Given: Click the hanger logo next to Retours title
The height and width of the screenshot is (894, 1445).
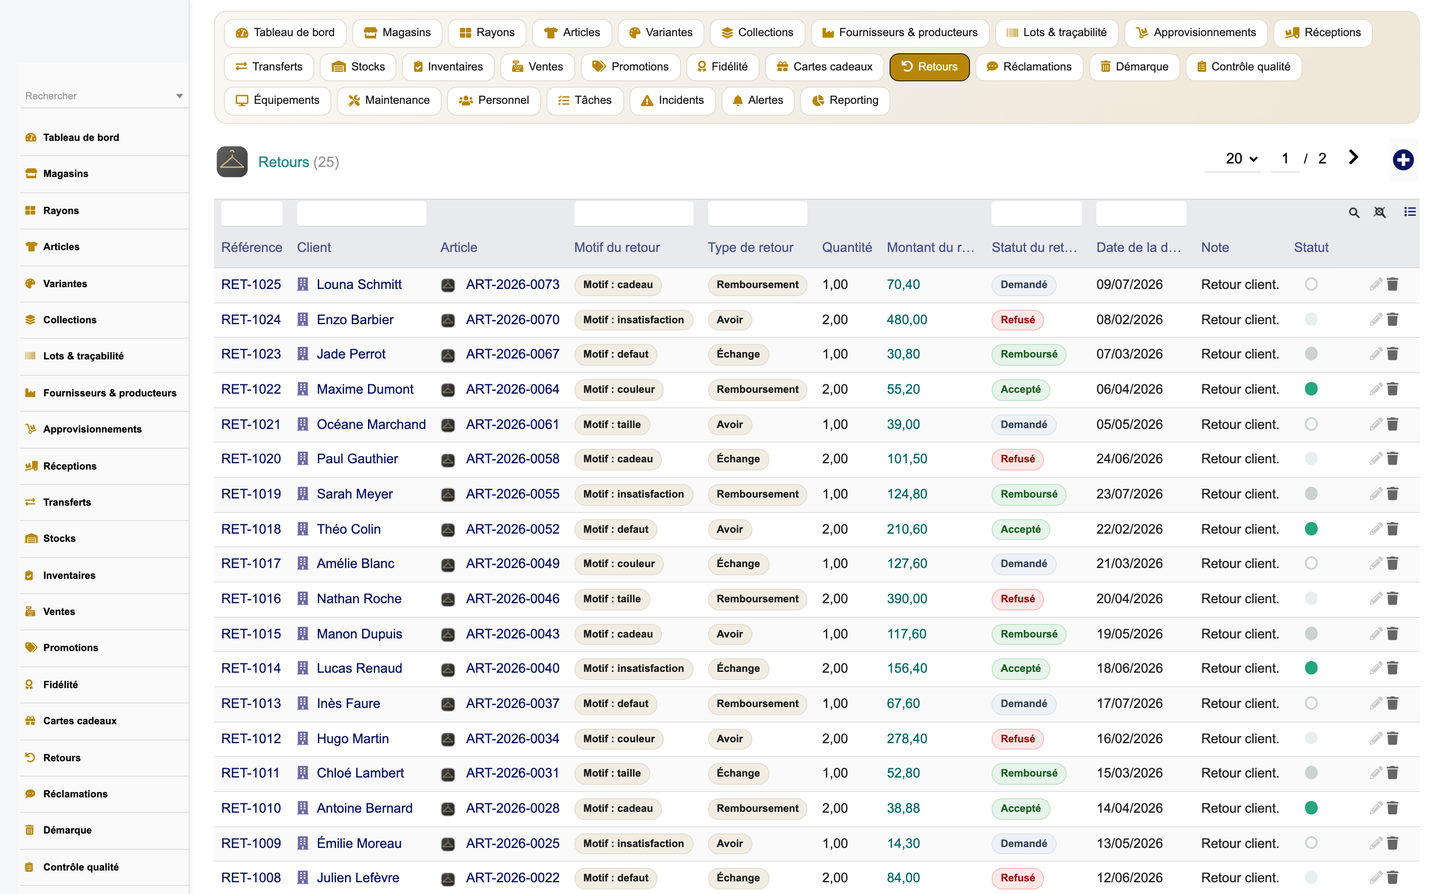Looking at the screenshot, I should point(232,161).
